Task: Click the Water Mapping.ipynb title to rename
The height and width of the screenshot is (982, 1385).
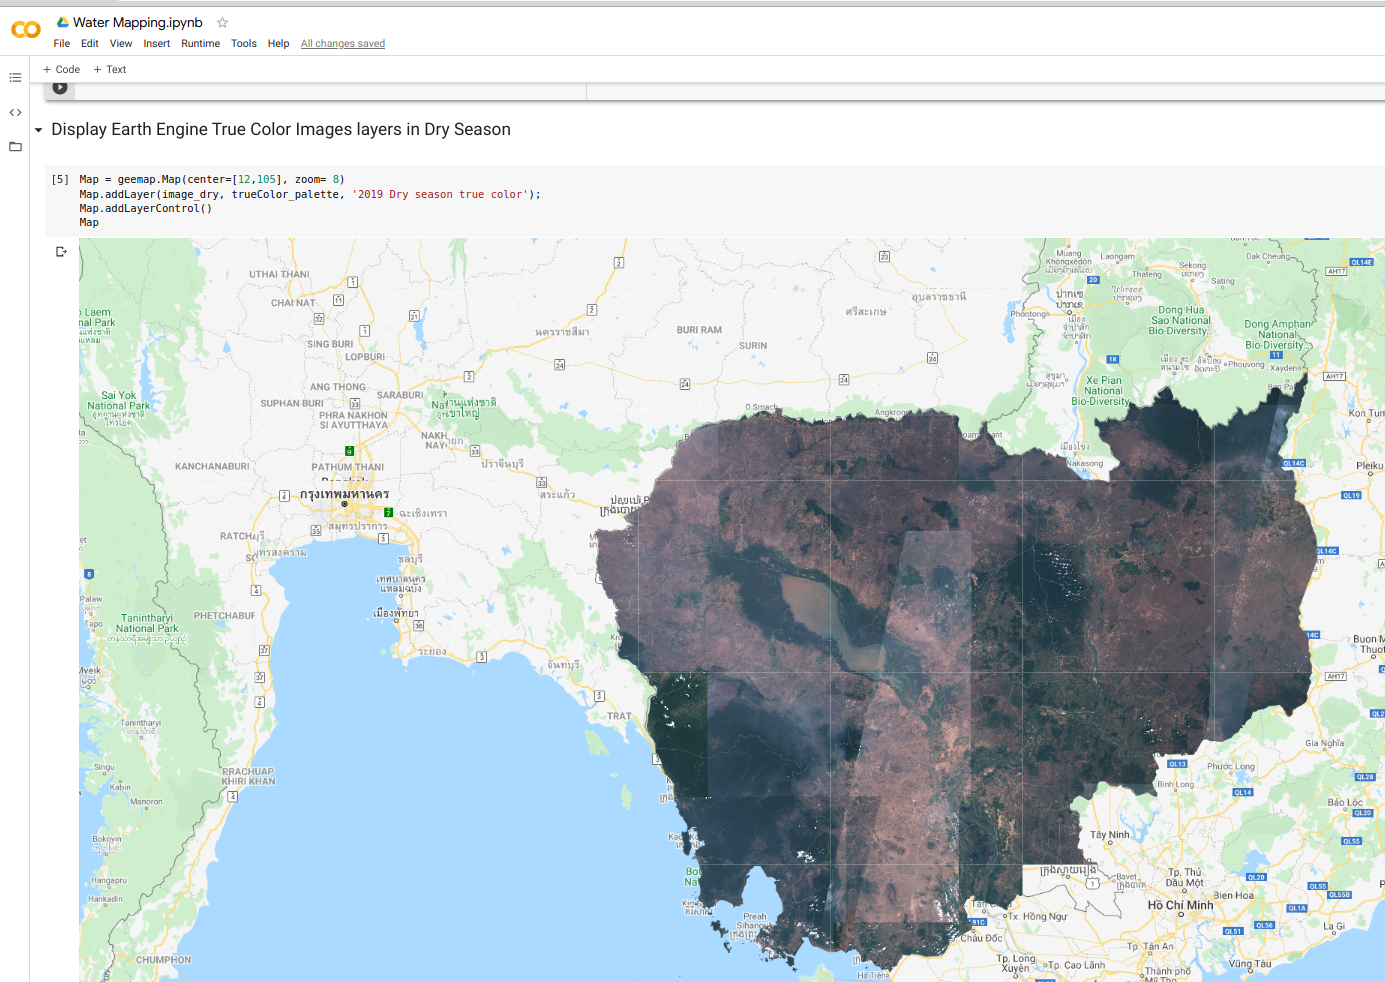Action: 137,22
